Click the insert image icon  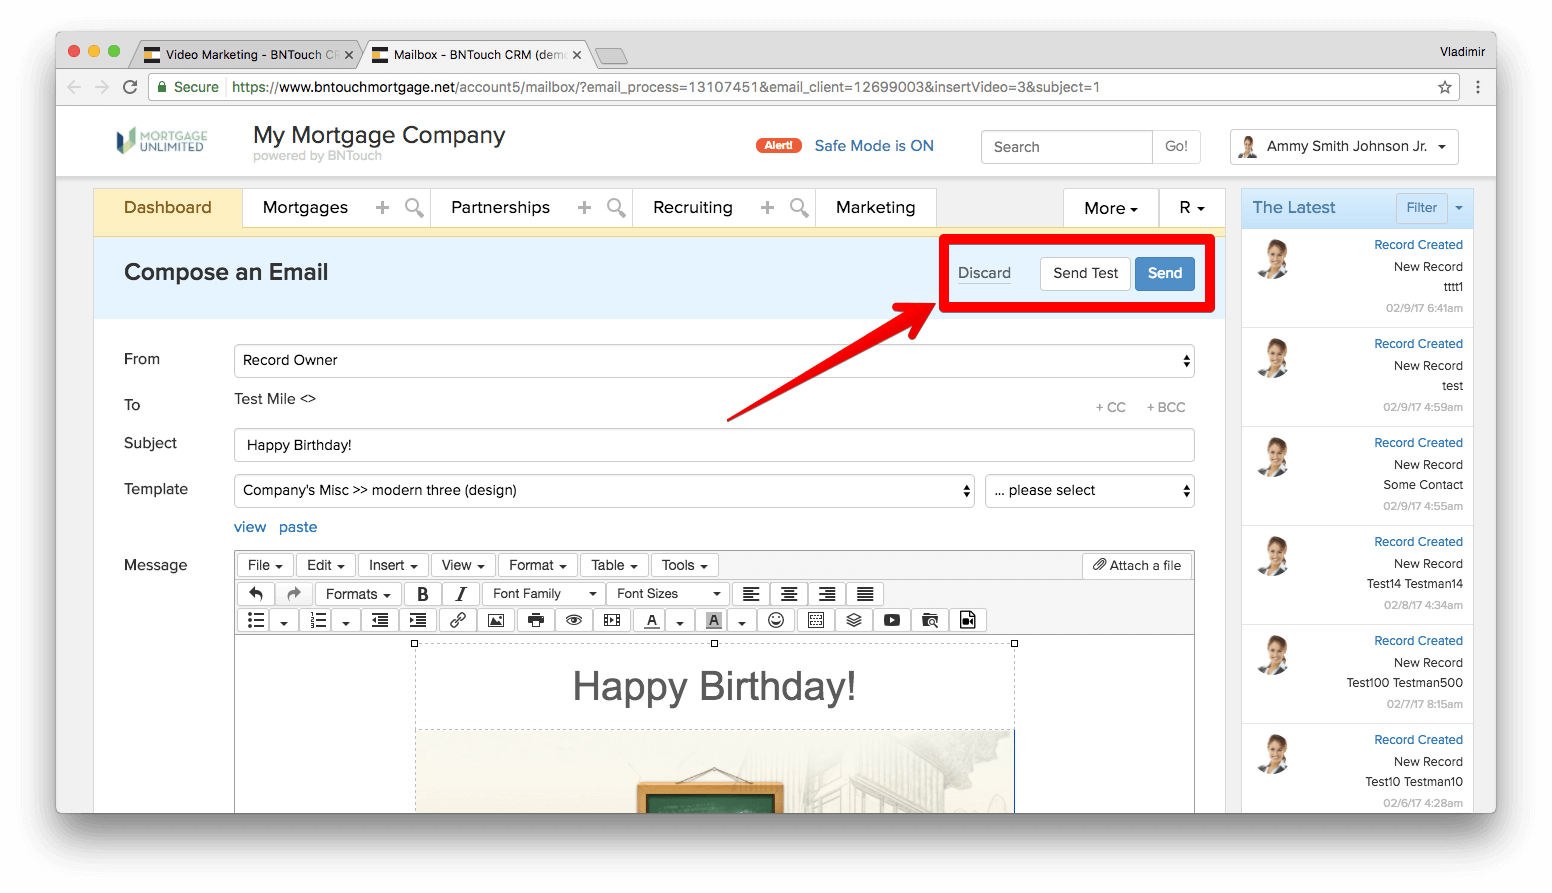pyautogui.click(x=496, y=620)
